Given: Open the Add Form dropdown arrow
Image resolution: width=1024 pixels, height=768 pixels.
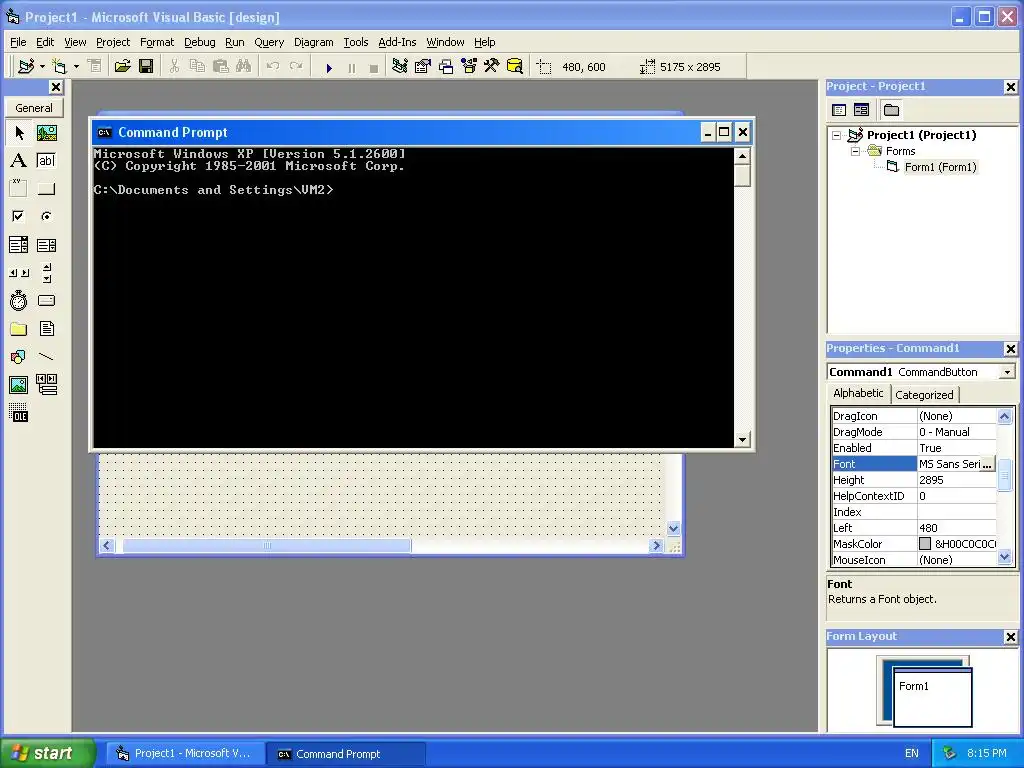Looking at the screenshot, I should [76, 67].
